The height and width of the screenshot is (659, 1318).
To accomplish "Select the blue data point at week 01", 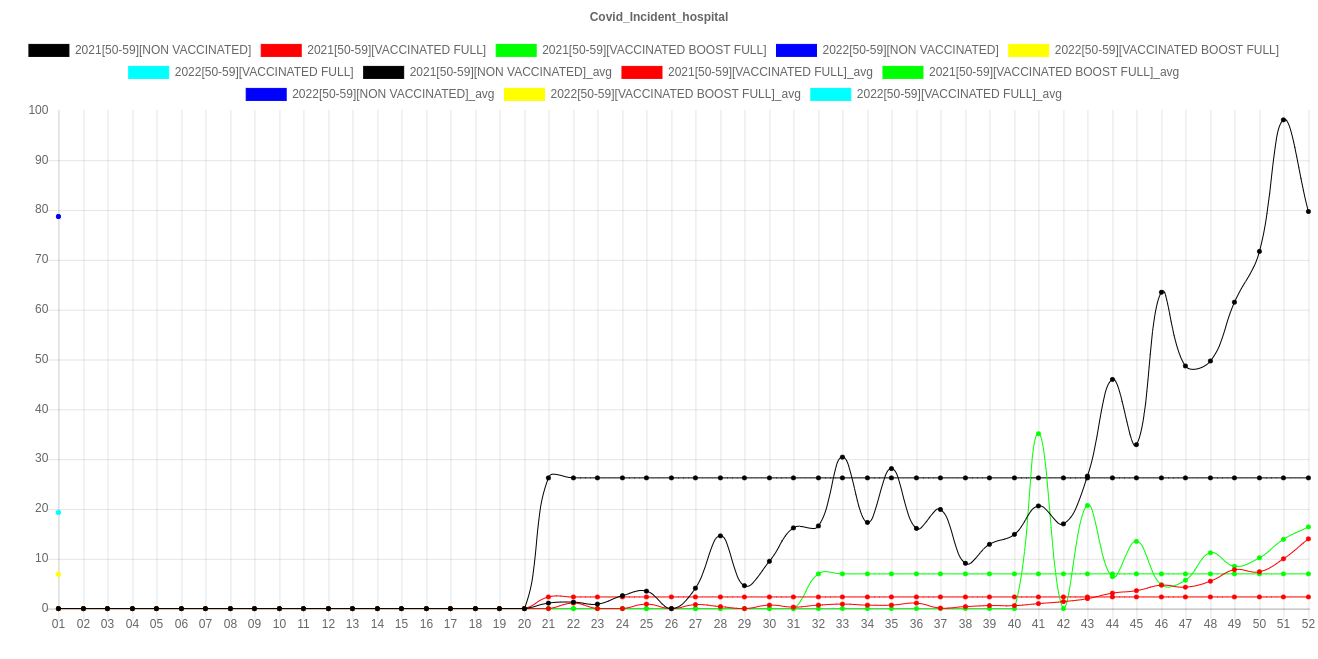I will [x=59, y=216].
